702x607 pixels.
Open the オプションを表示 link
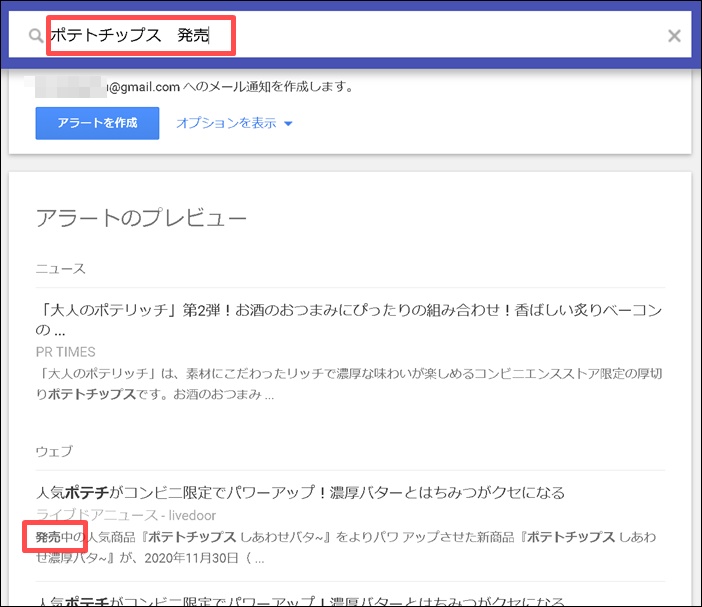(226, 123)
